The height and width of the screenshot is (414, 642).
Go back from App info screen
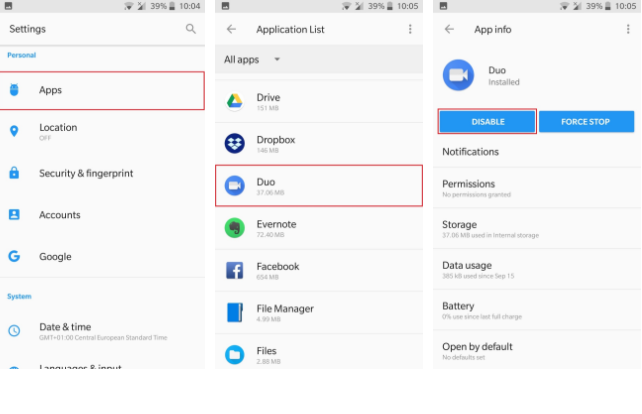tap(449, 29)
